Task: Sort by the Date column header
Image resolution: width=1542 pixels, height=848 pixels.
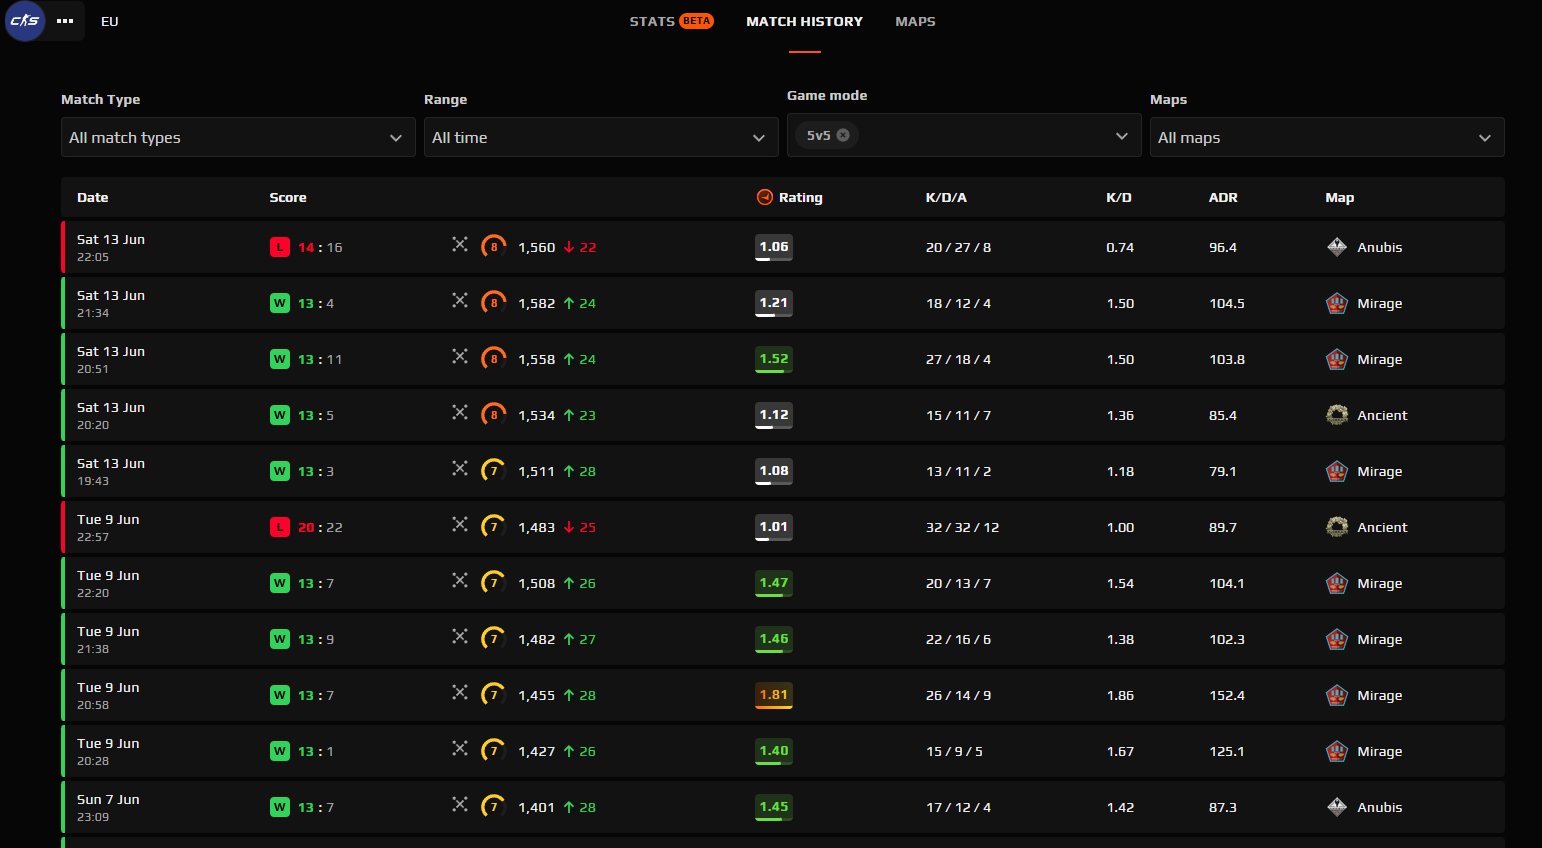Action: pyautogui.click(x=93, y=197)
